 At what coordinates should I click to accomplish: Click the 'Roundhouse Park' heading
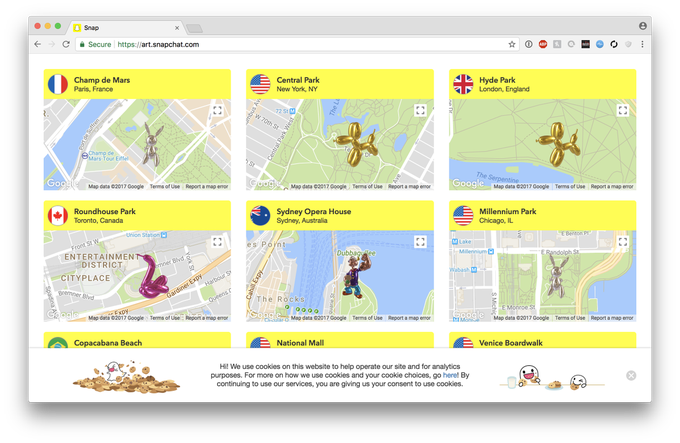point(105,211)
